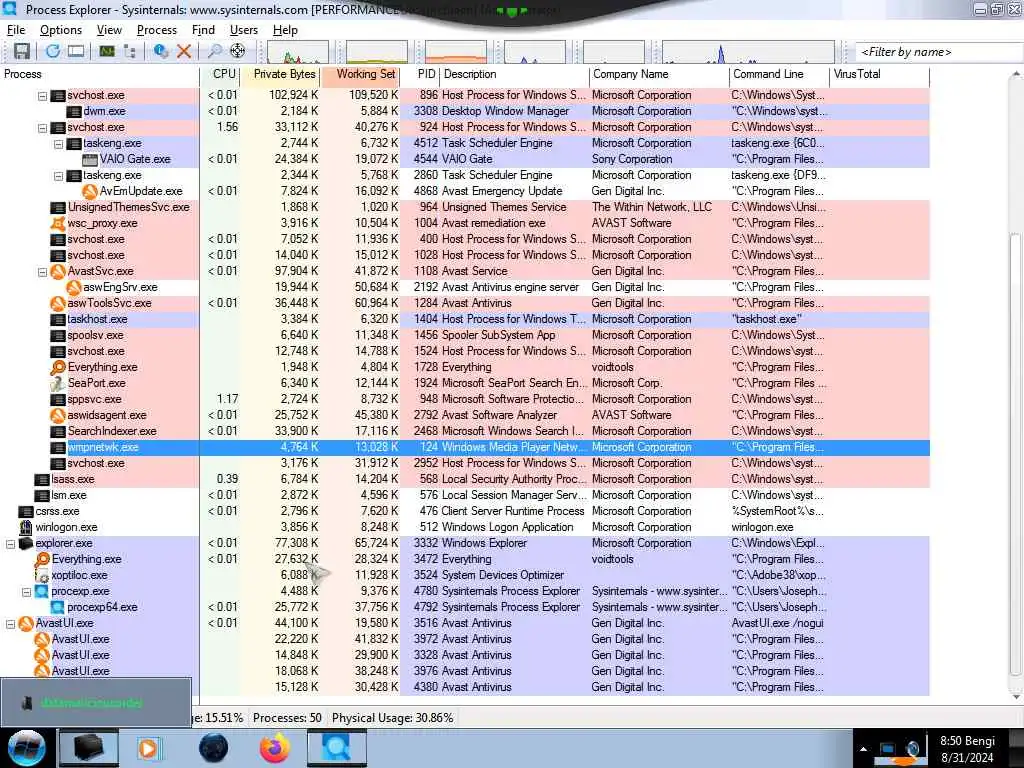Select the dwm.exe process row

coord(465,111)
